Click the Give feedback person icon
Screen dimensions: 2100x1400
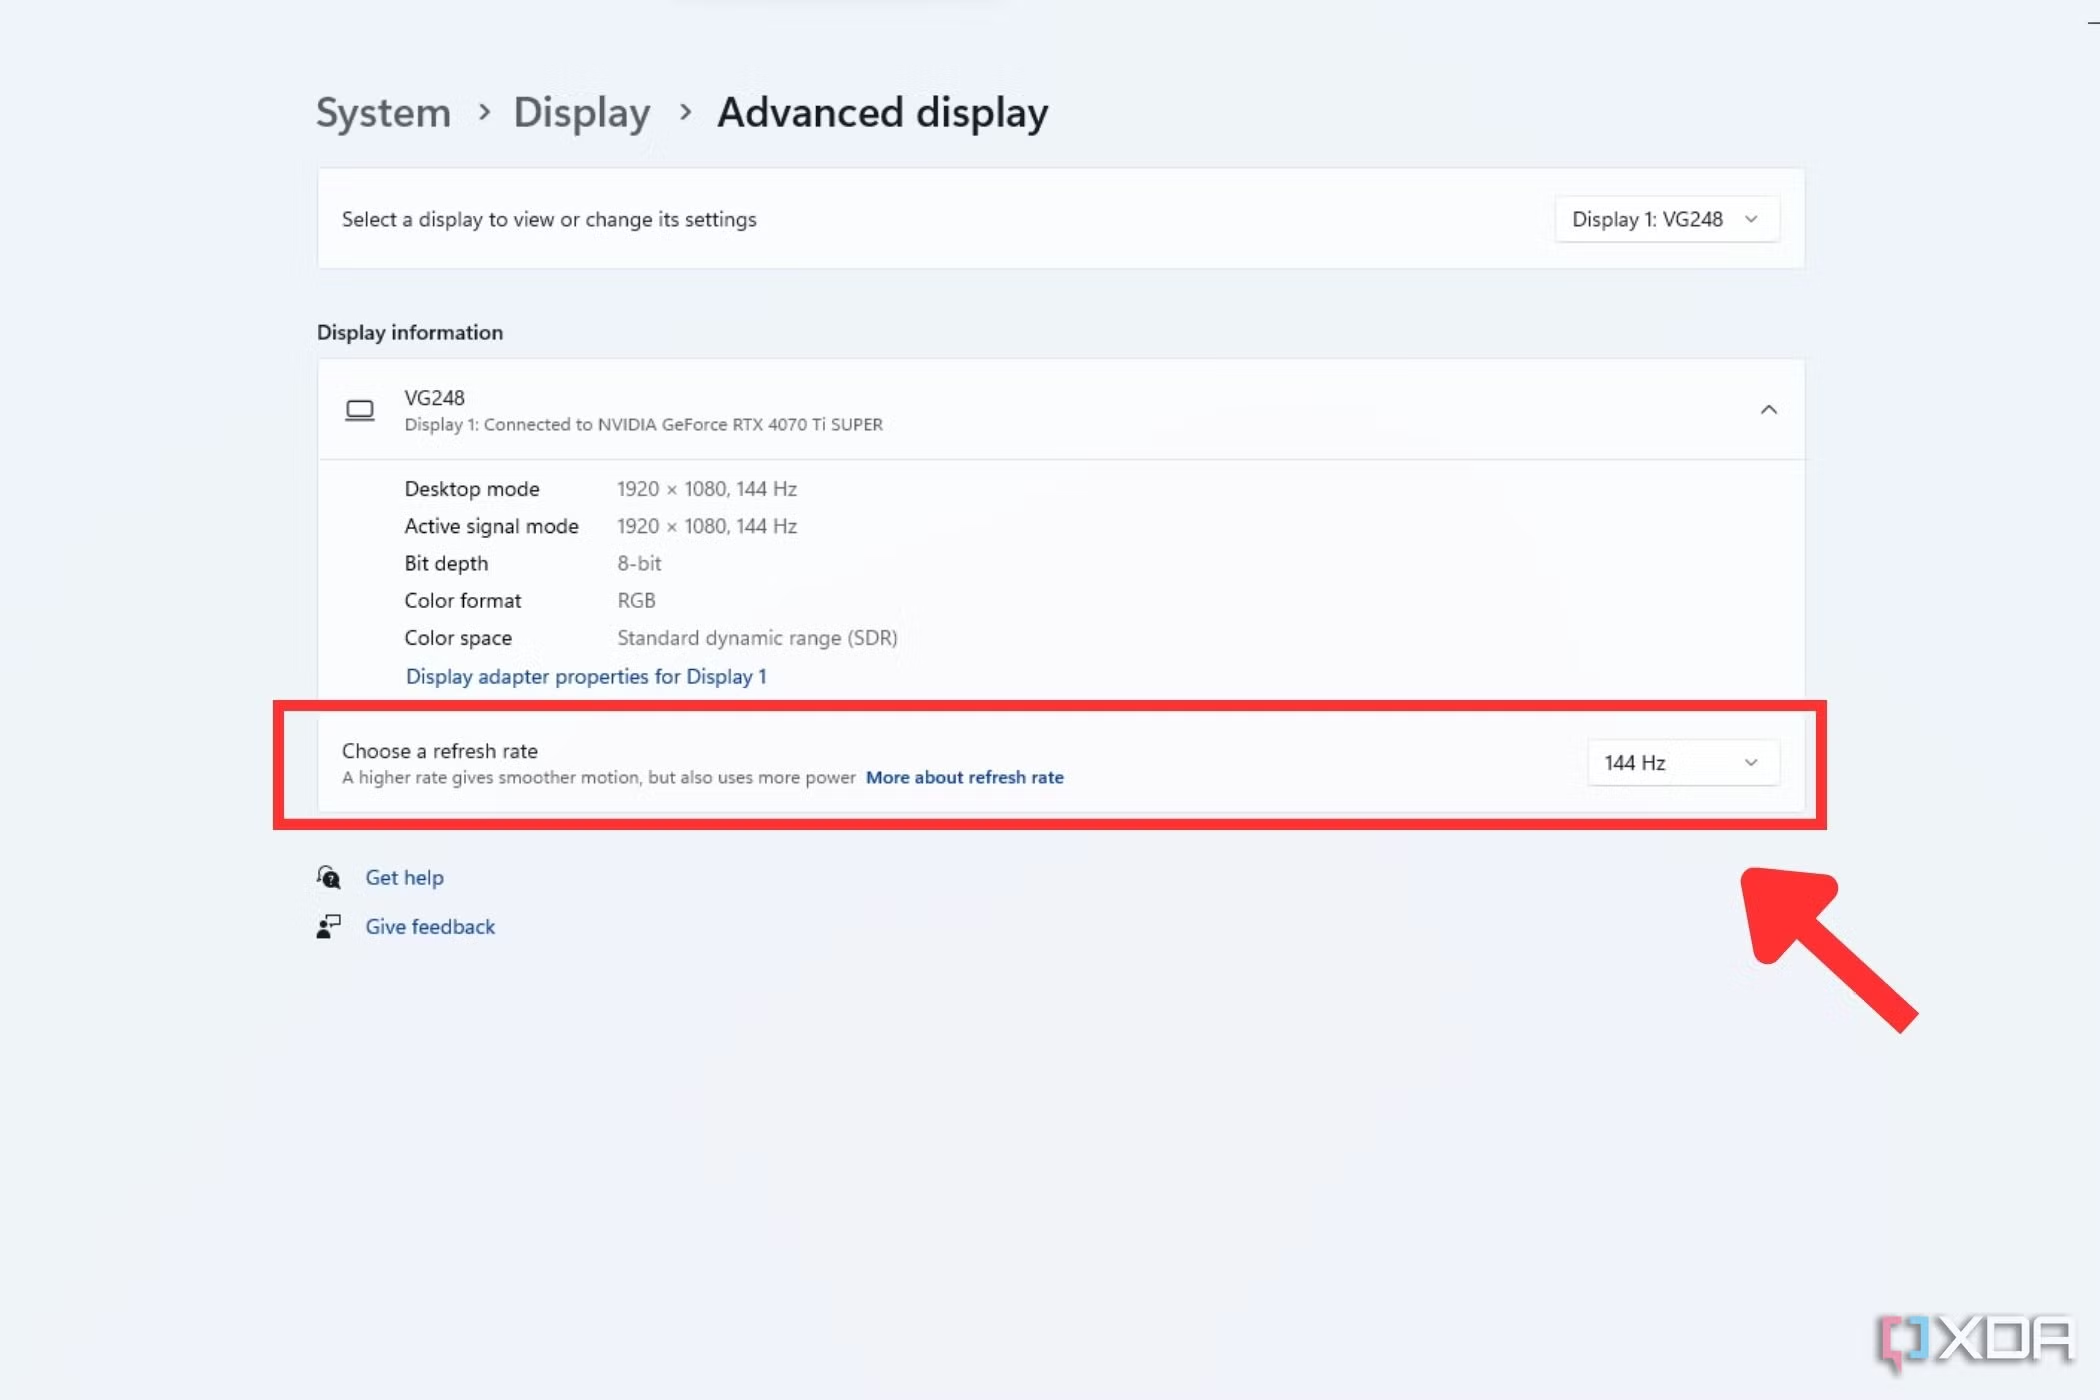click(x=329, y=927)
